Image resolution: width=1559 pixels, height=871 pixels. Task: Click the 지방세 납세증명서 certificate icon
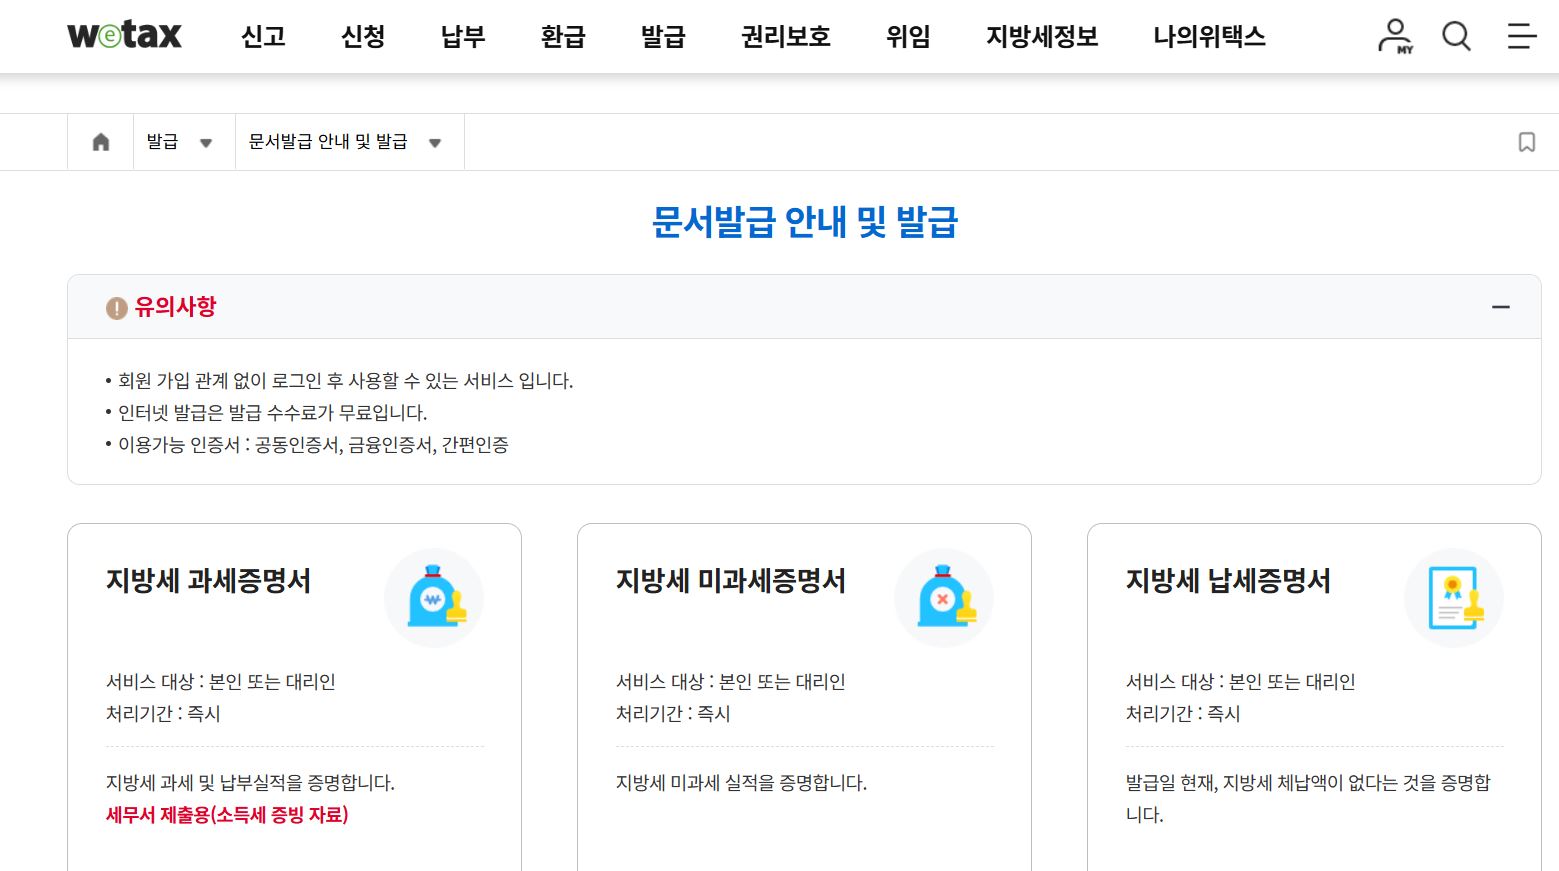(x=1453, y=597)
